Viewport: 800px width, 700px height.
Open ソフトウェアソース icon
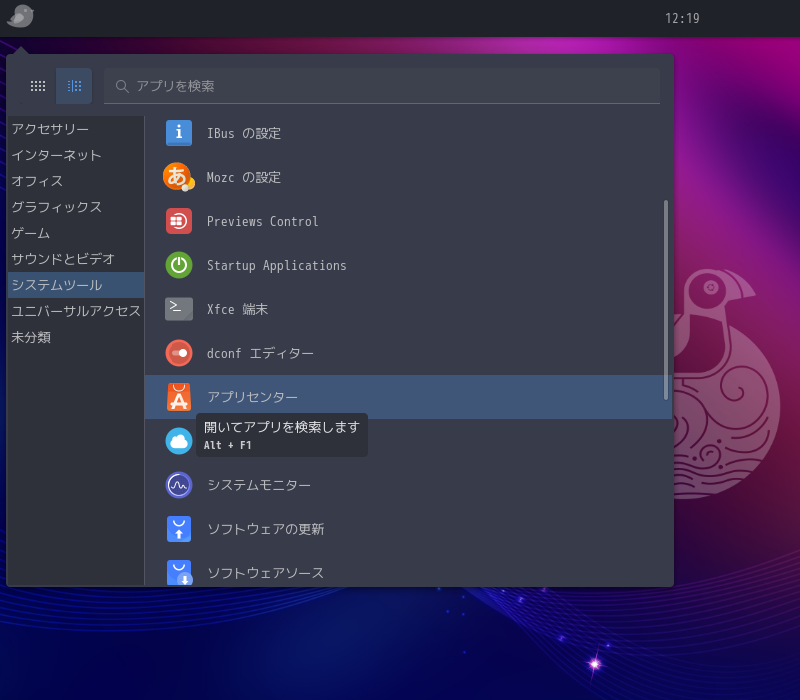tap(179, 572)
